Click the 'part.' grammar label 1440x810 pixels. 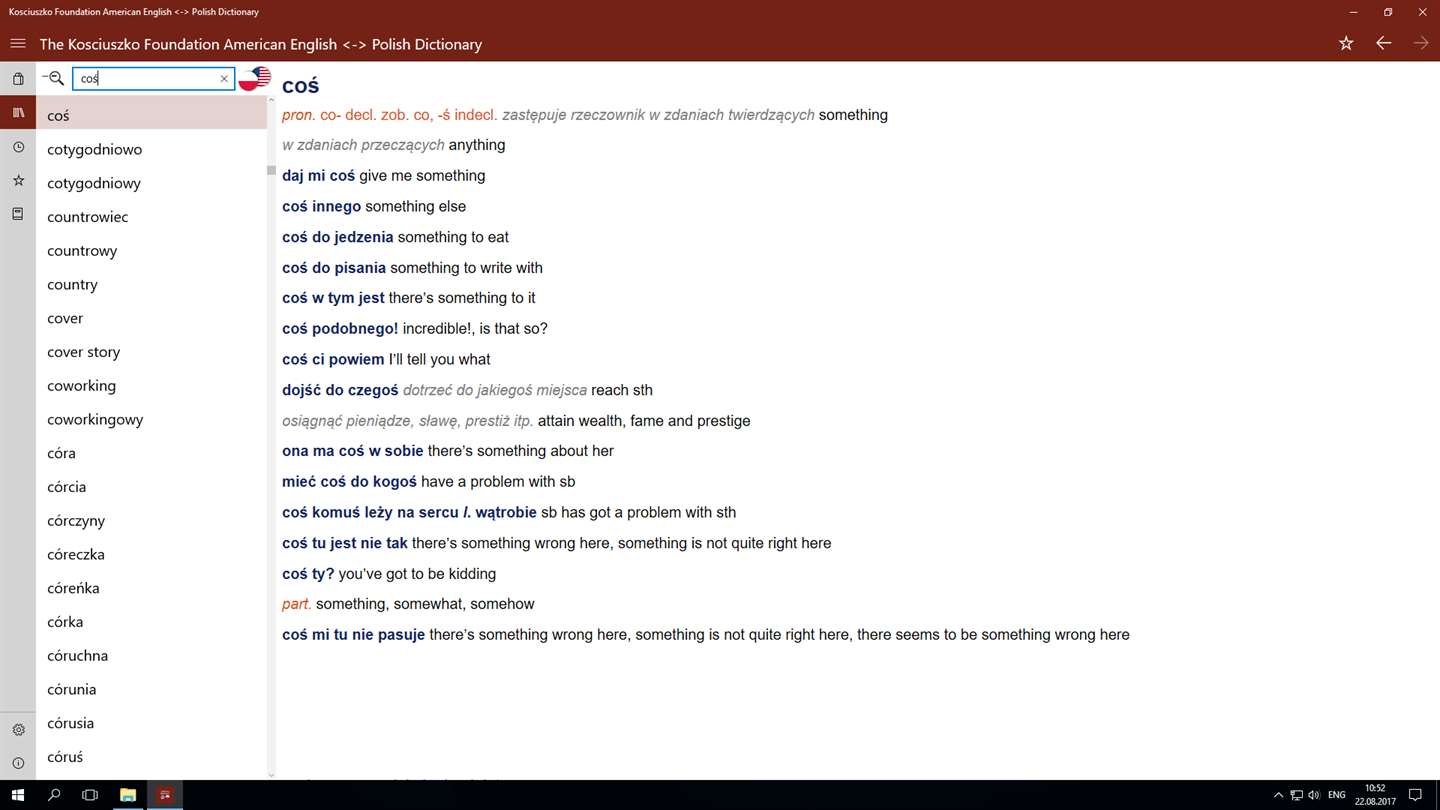click(297, 604)
